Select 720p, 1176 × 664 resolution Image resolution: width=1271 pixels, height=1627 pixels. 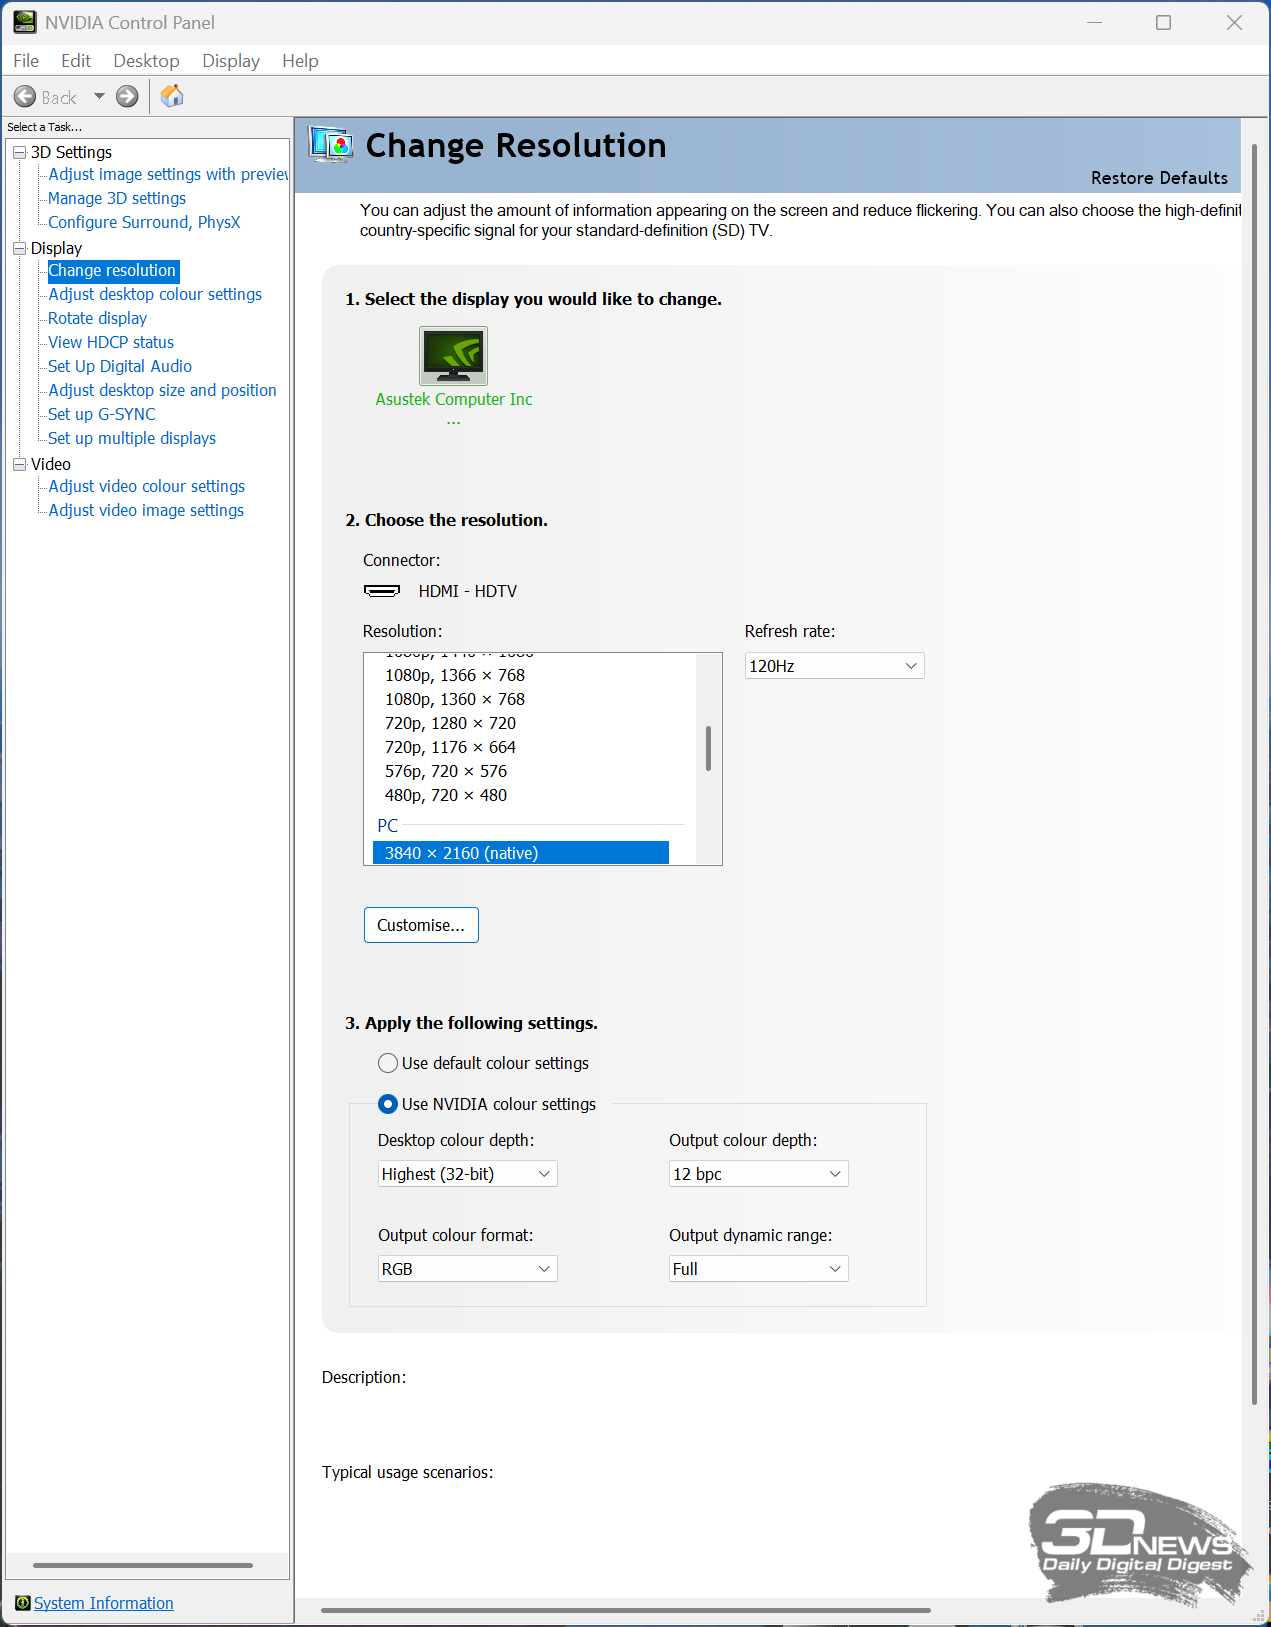click(451, 747)
